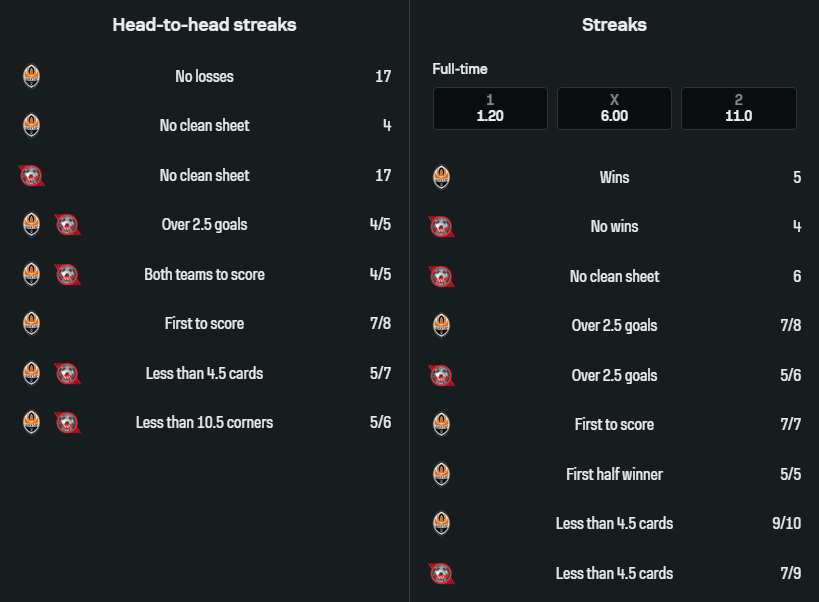Click Shakhtar crest in Less than 4.5 cards 5/7 row
819x602 pixels.
pyautogui.click(x=31, y=373)
